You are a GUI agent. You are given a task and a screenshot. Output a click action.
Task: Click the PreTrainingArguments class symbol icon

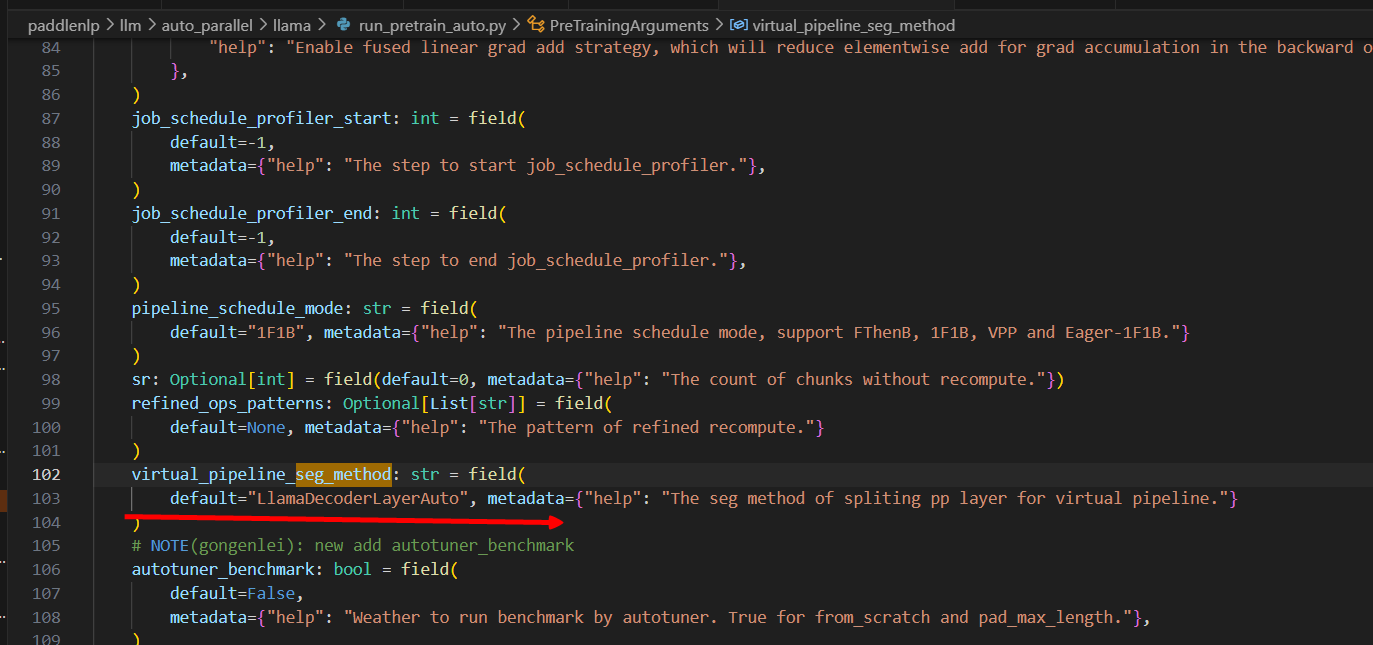pos(536,25)
